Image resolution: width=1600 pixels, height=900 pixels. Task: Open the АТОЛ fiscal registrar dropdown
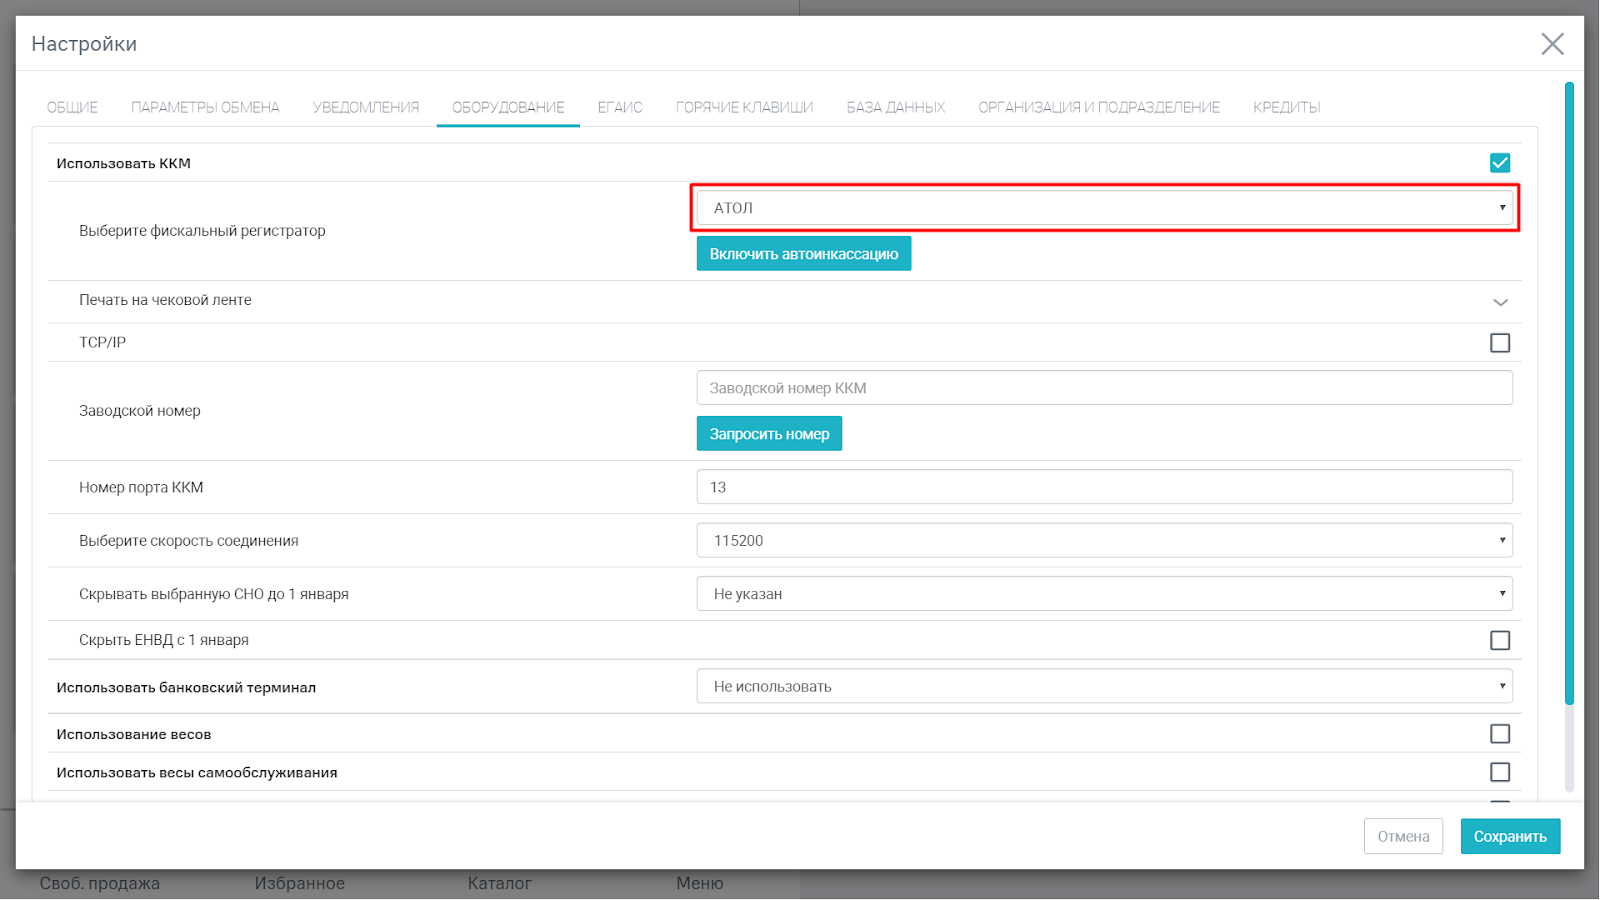pos(1105,208)
